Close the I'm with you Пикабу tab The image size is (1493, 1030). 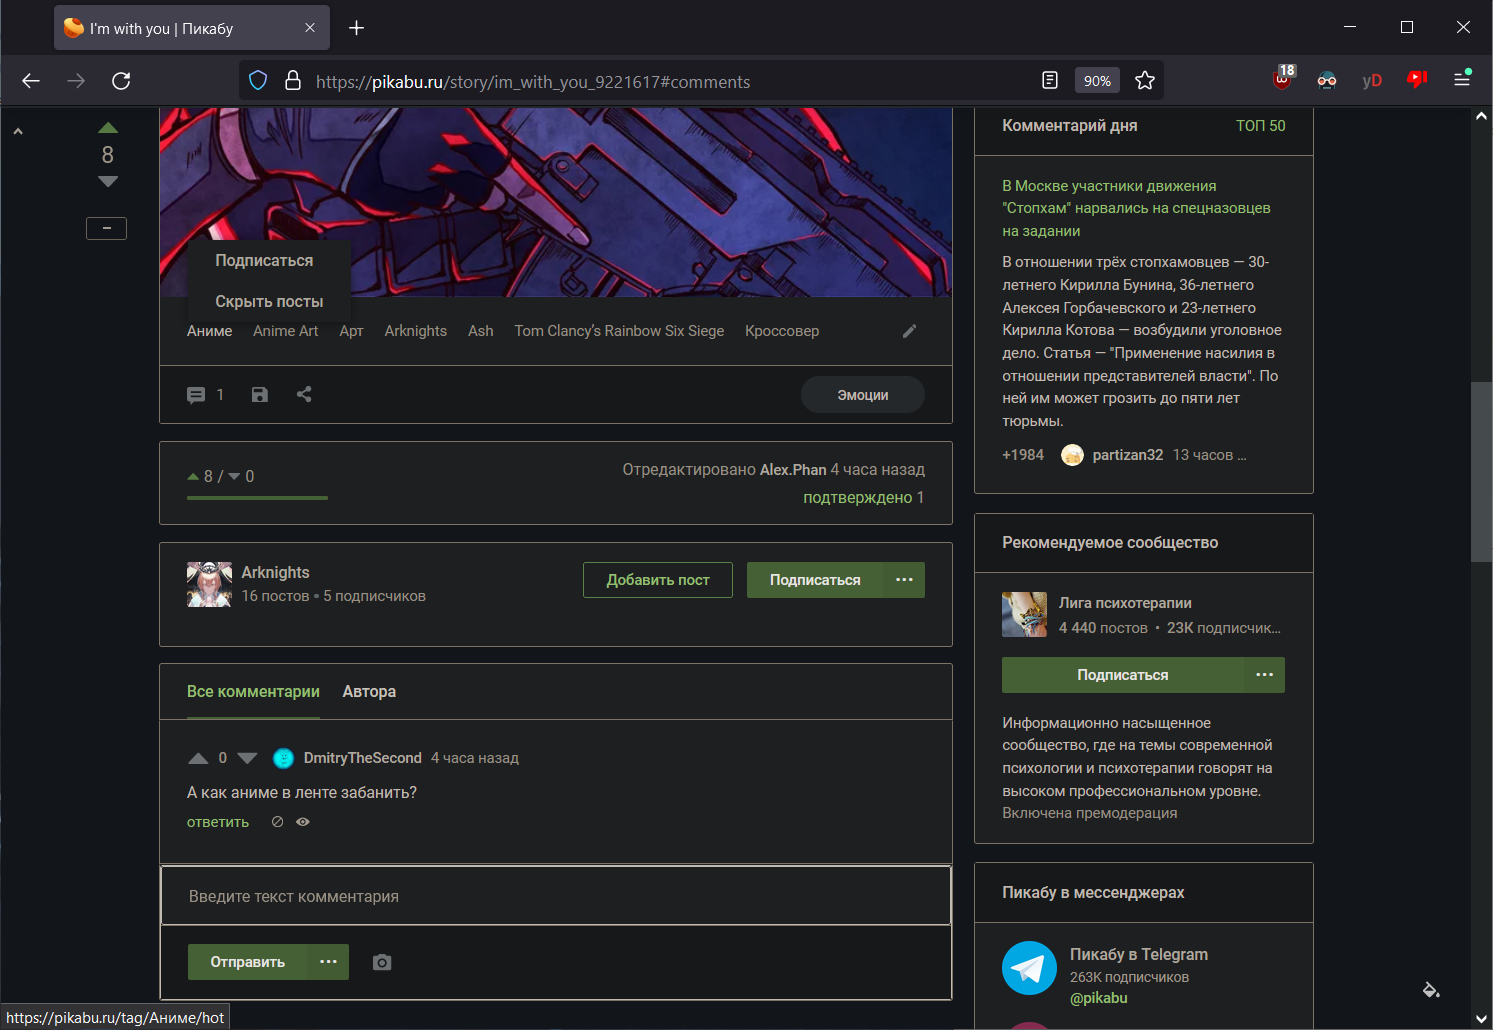click(310, 28)
